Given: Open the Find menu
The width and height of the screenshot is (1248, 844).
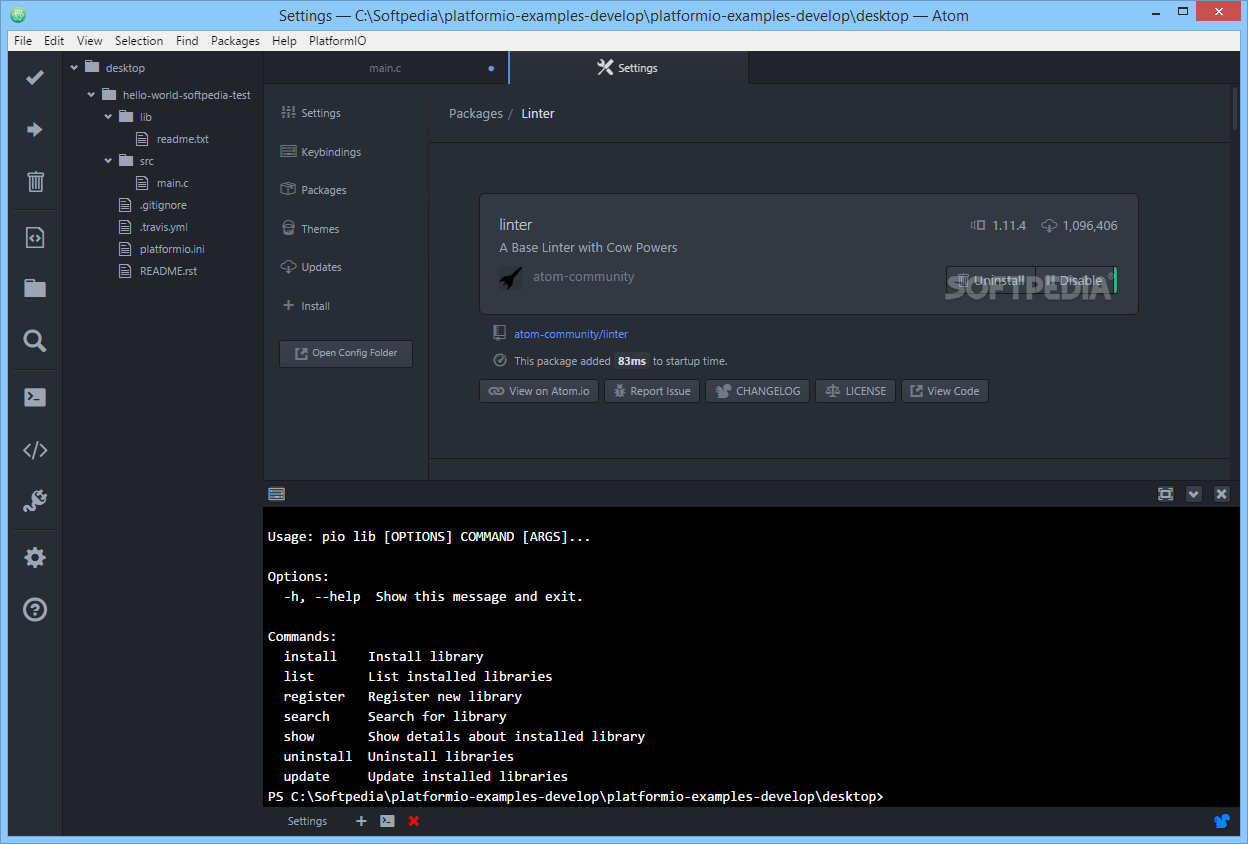Looking at the screenshot, I should tap(187, 41).
